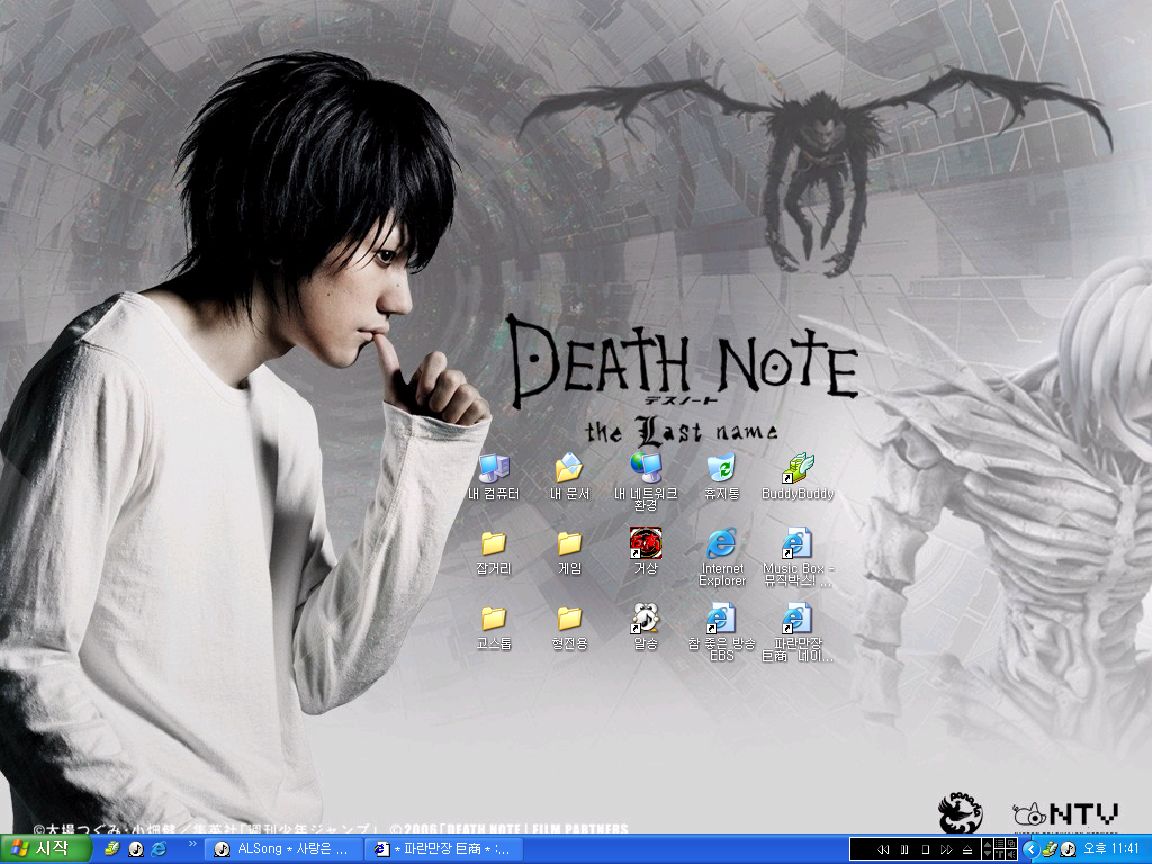
Task: Toggle mute speaker in ALSong deskband
Action: click(x=1012, y=854)
